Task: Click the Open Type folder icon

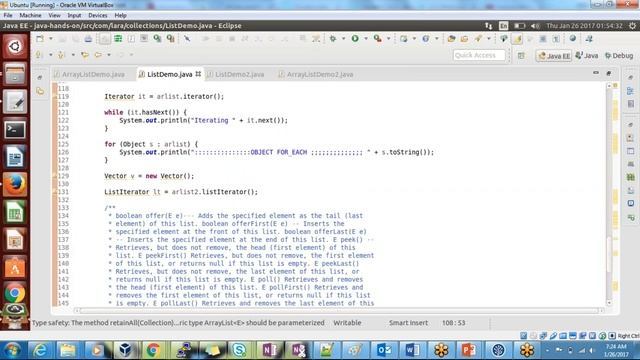Action: click(x=451, y=38)
